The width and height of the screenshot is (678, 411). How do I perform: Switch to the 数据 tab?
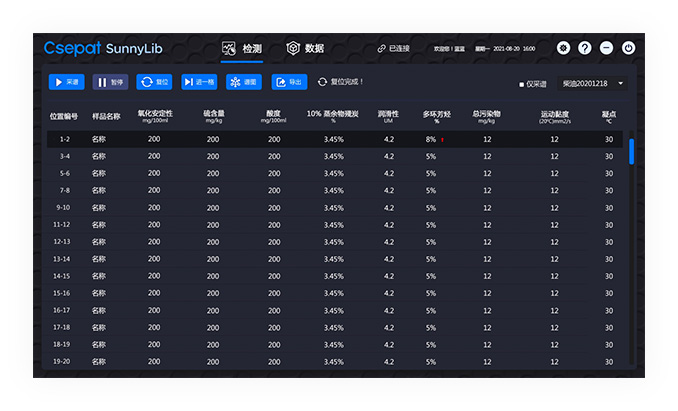[x=305, y=48]
